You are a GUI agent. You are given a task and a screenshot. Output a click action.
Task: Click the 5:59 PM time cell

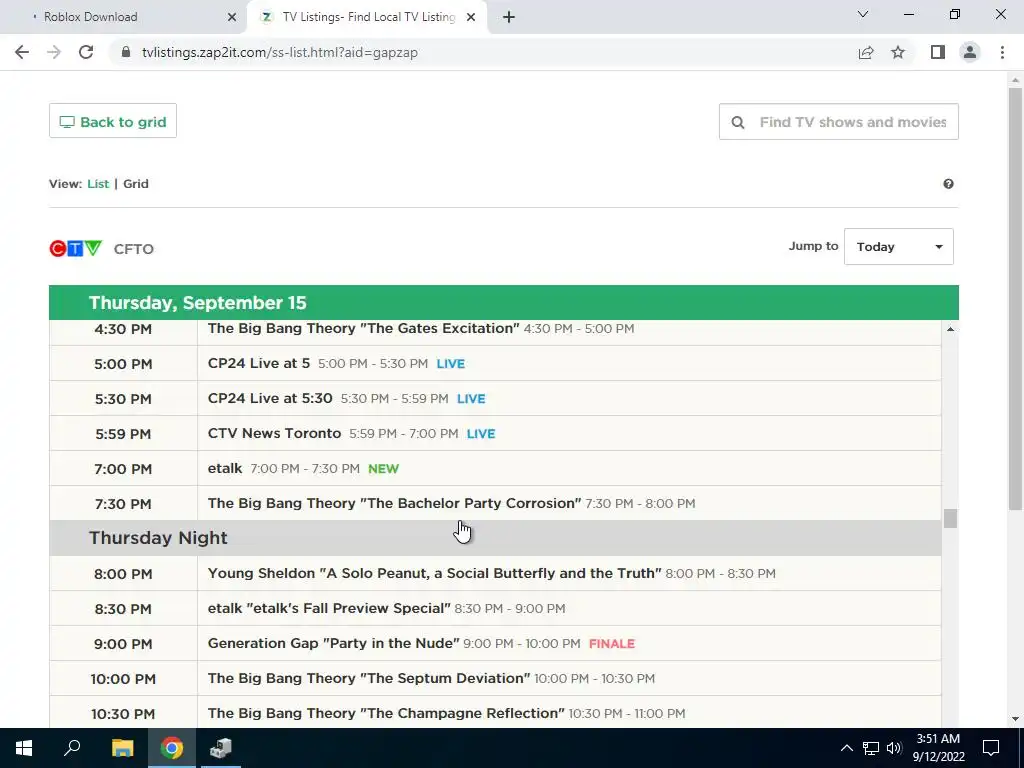click(123, 434)
